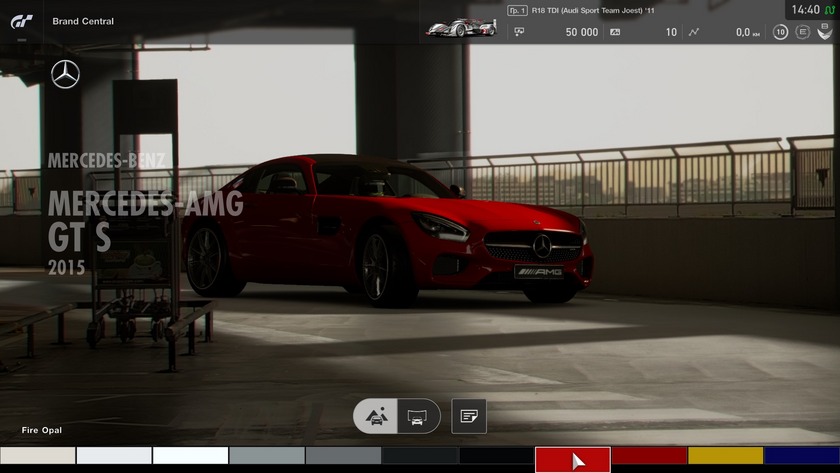Choose the pure white paint swatch
Screen dimensions: 840x473
(x=190, y=455)
